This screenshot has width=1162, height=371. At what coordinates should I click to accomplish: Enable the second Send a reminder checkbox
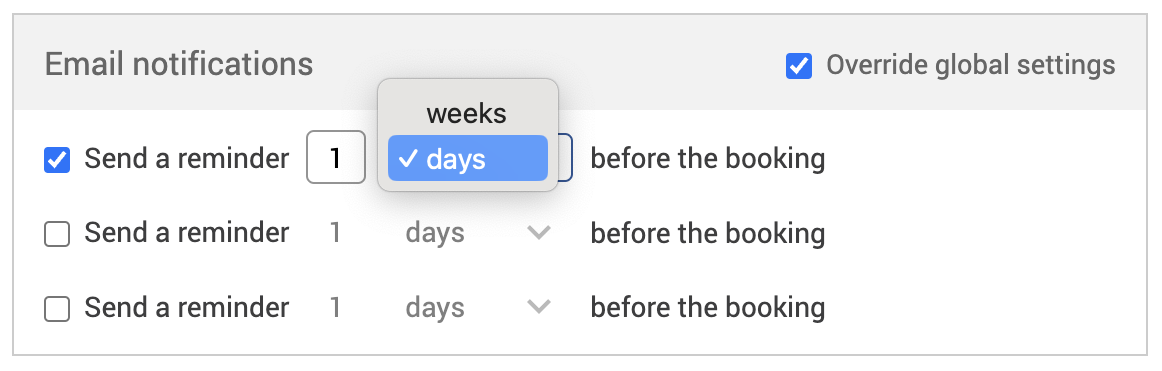click(x=57, y=235)
